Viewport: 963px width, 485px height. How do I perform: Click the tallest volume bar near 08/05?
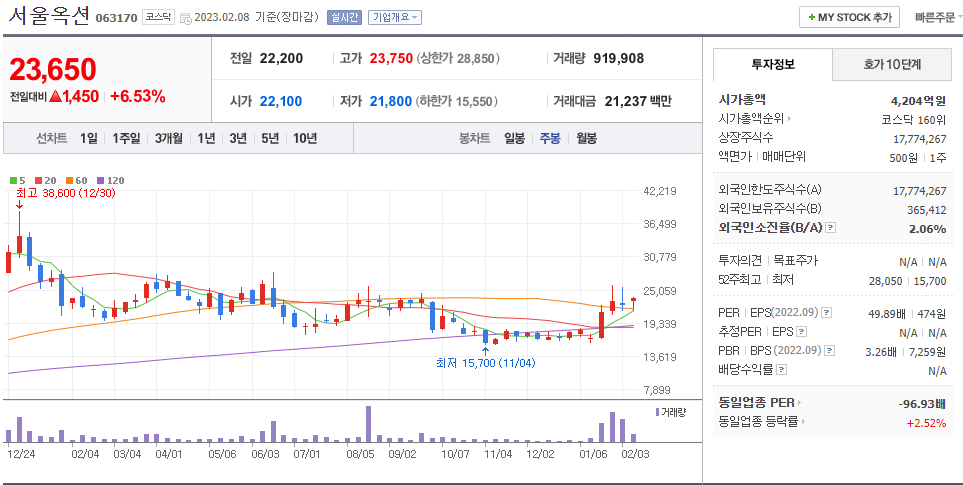pyautogui.click(x=368, y=424)
